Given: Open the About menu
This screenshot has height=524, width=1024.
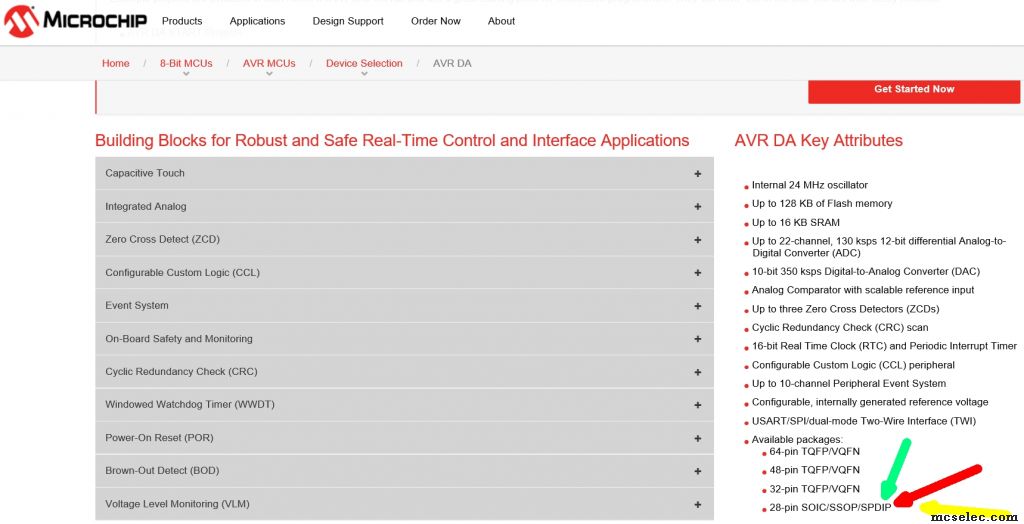Looking at the screenshot, I should click(502, 21).
